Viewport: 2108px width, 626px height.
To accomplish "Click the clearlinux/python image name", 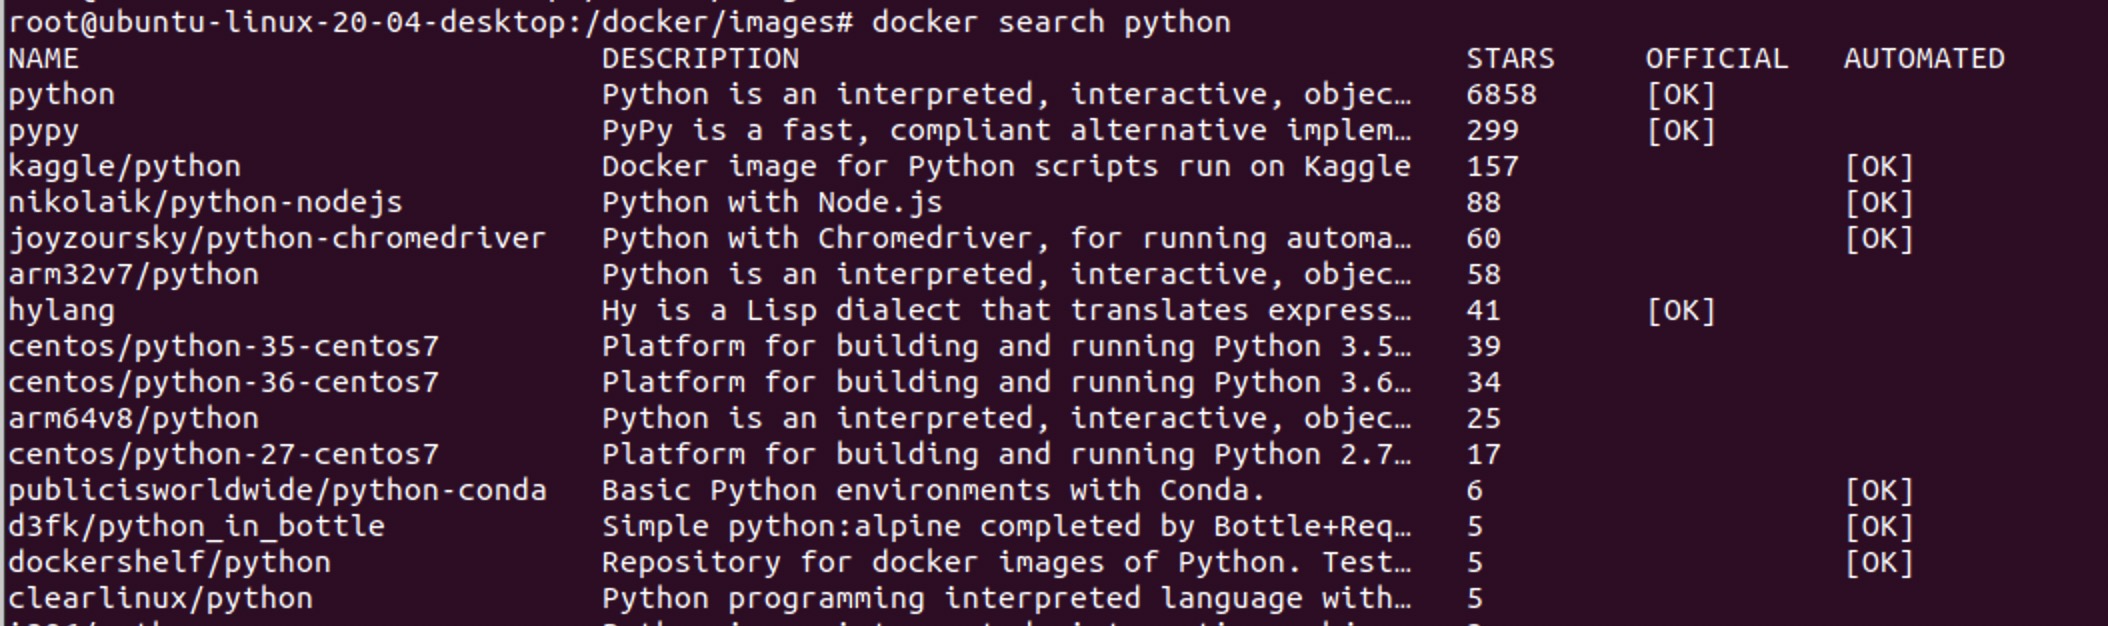I will coord(160,599).
